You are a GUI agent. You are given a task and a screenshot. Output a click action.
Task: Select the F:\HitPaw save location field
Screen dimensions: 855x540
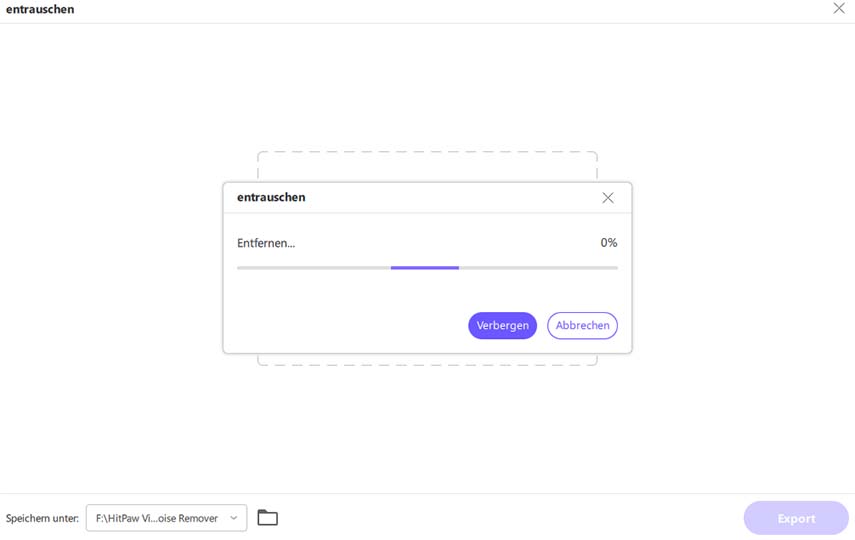tap(157, 518)
